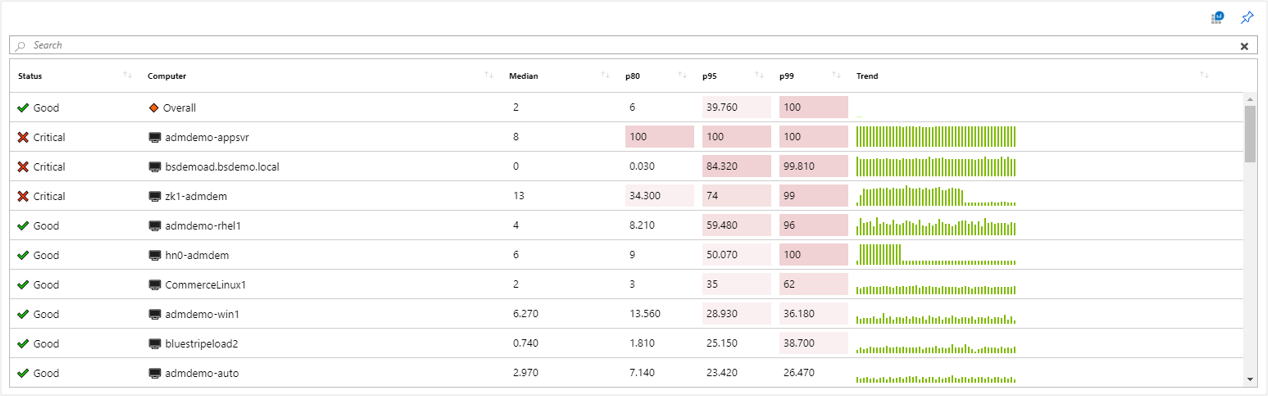Select the bsdemoad.bsdemo.local computer name
Screen dimensions: 1268x396
click(222, 167)
